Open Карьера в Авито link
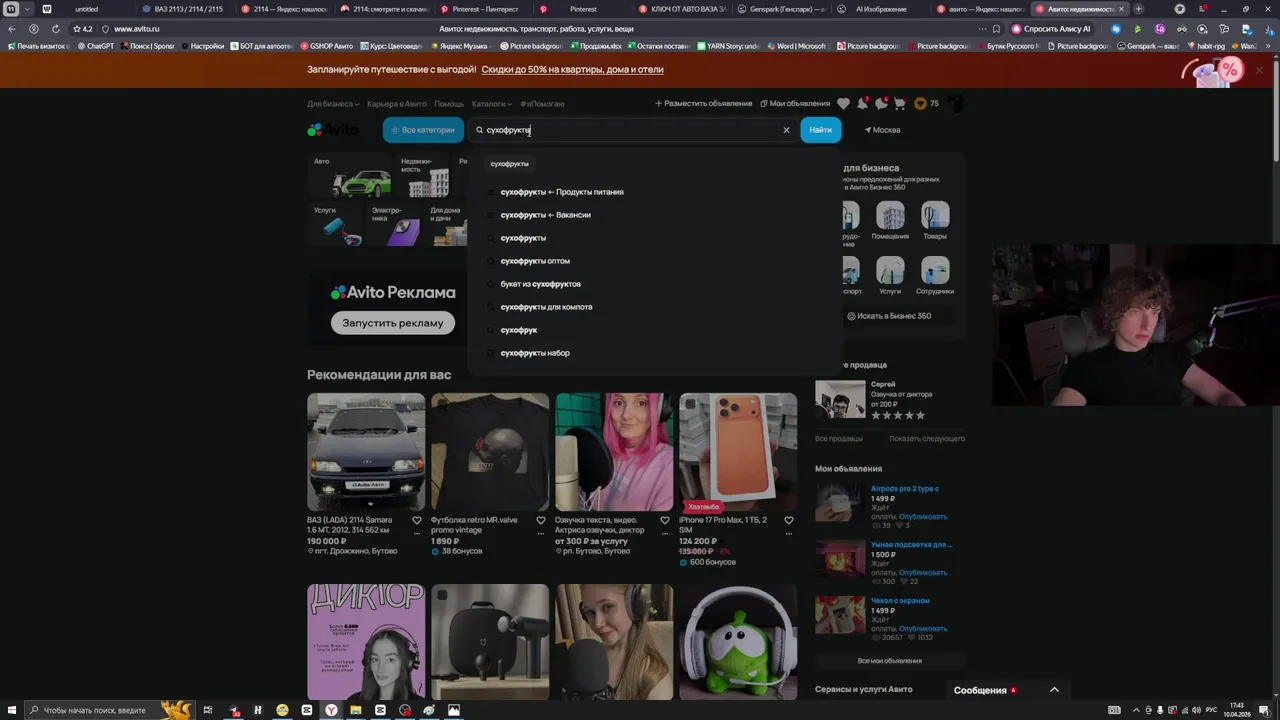Image resolution: width=1280 pixels, height=720 pixels. (397, 104)
